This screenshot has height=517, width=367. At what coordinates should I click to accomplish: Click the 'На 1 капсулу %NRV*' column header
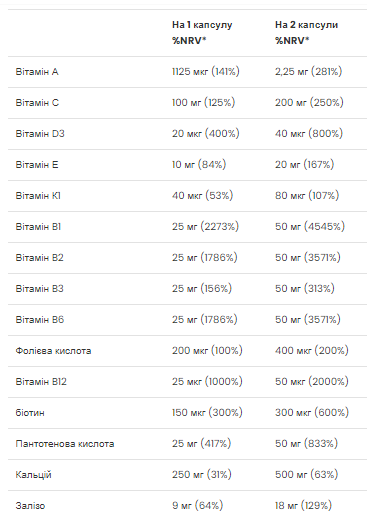[x=202, y=32]
